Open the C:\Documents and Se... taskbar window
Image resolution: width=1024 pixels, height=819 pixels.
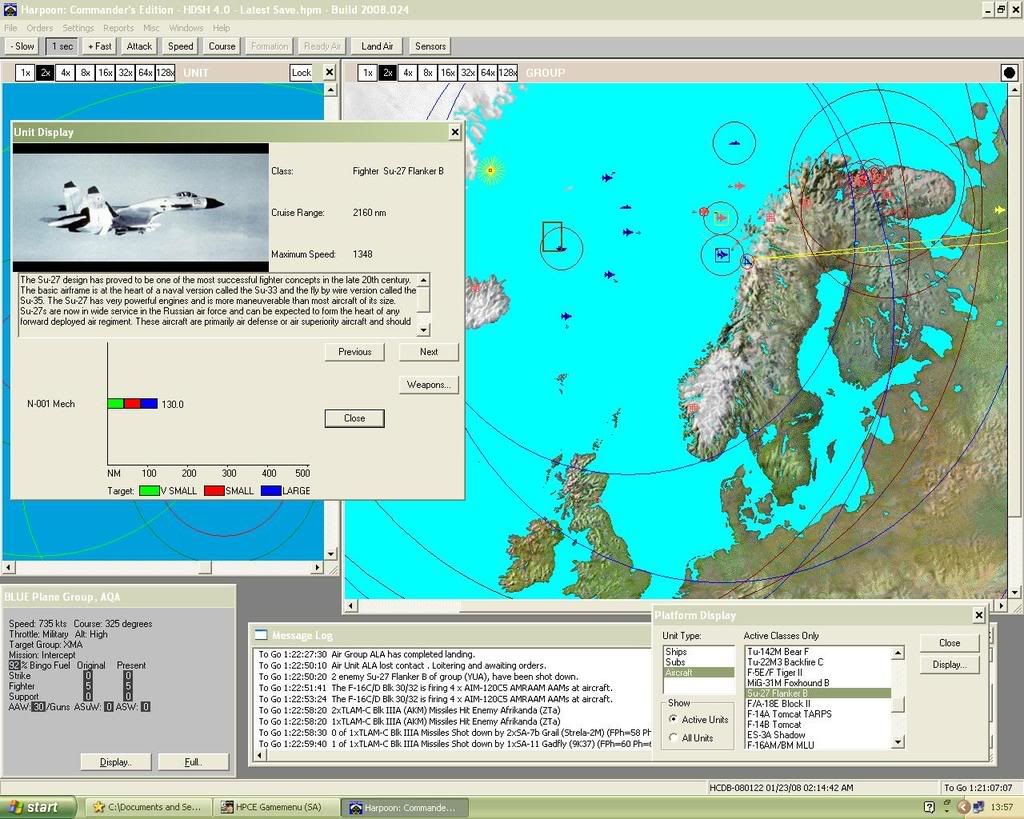[x=150, y=807]
